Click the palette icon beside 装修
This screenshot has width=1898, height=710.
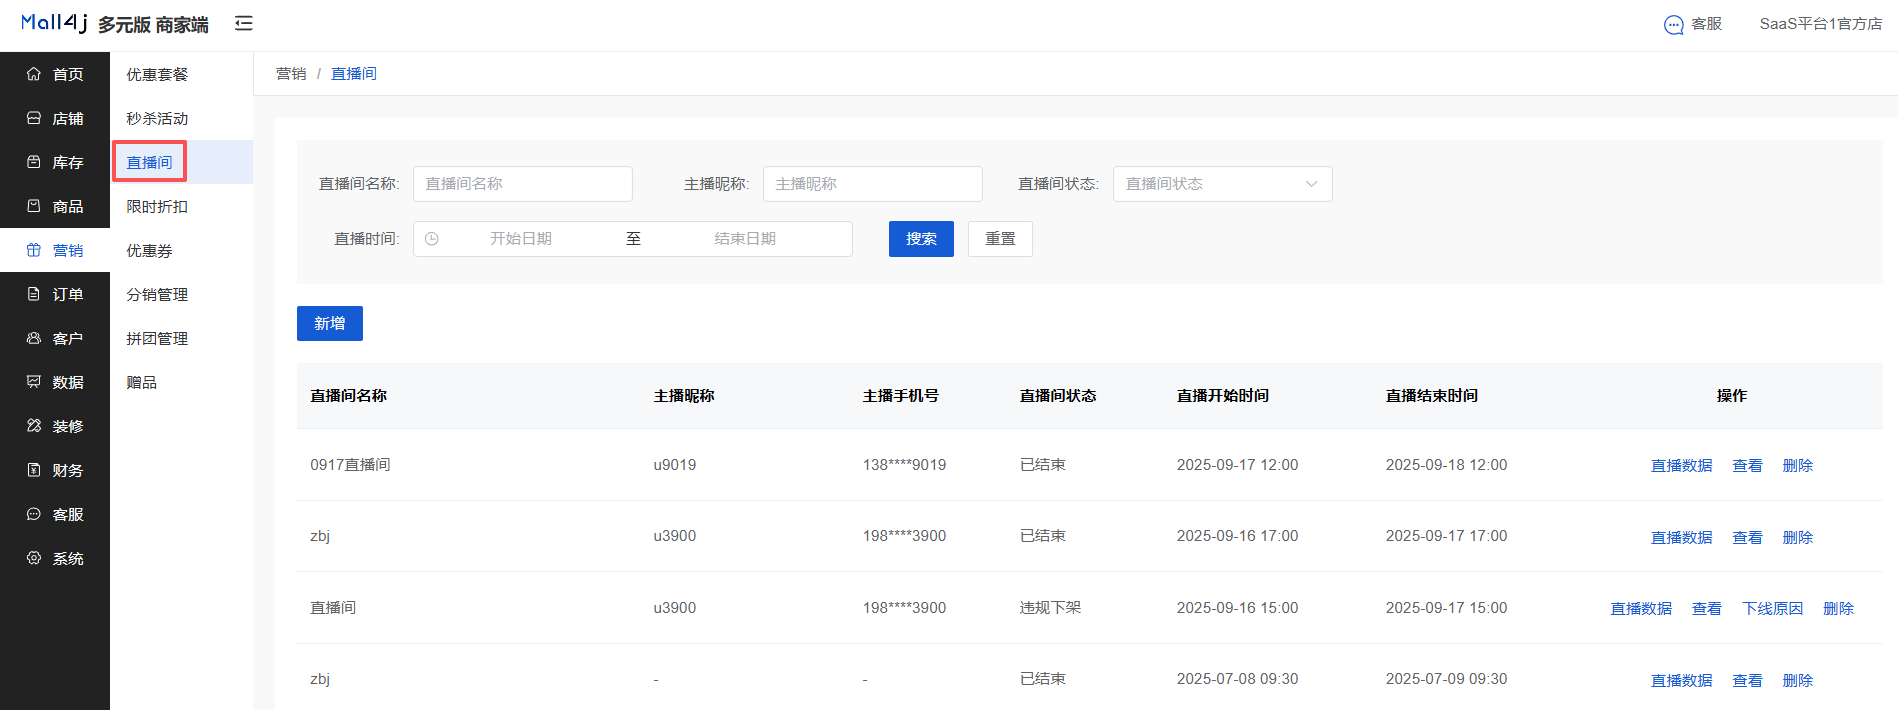click(x=34, y=426)
